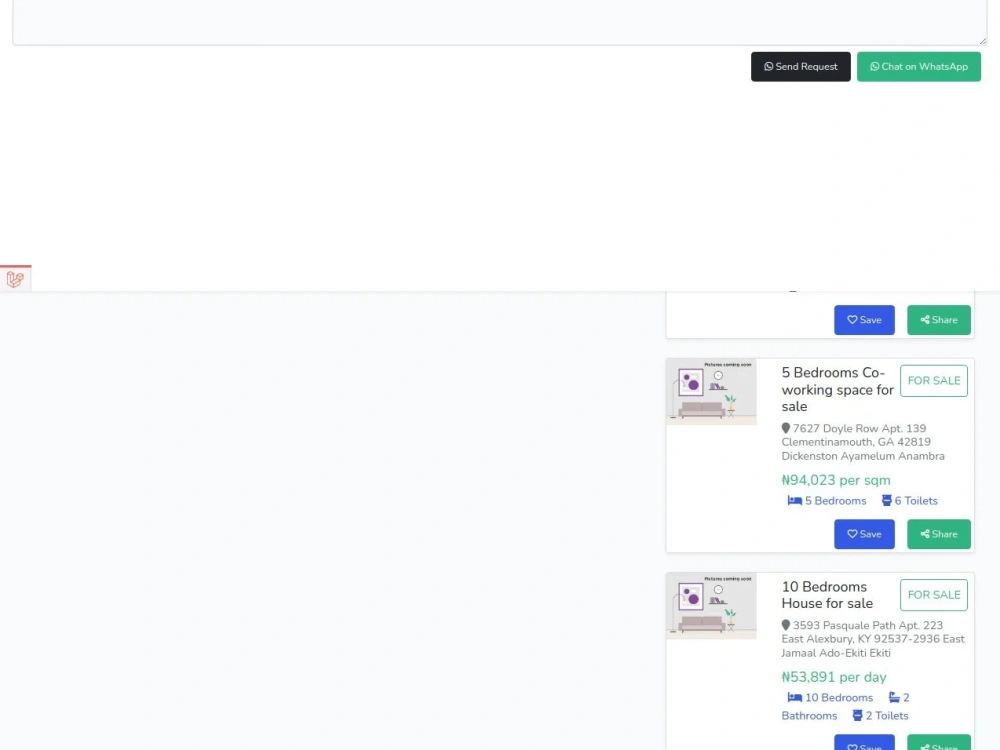Image resolution: width=1000 pixels, height=750 pixels.
Task: Open the Laravel debugbar icon
Action: 15,279
